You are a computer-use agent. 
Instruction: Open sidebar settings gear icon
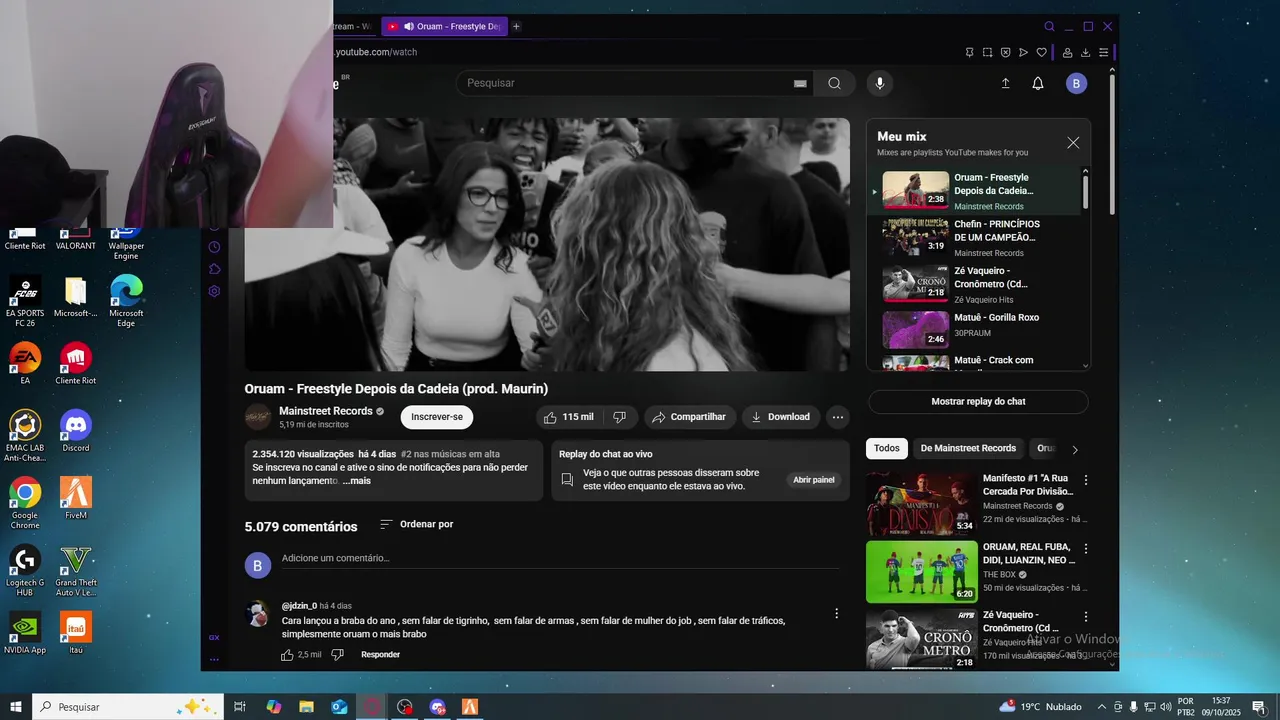pyautogui.click(x=214, y=291)
